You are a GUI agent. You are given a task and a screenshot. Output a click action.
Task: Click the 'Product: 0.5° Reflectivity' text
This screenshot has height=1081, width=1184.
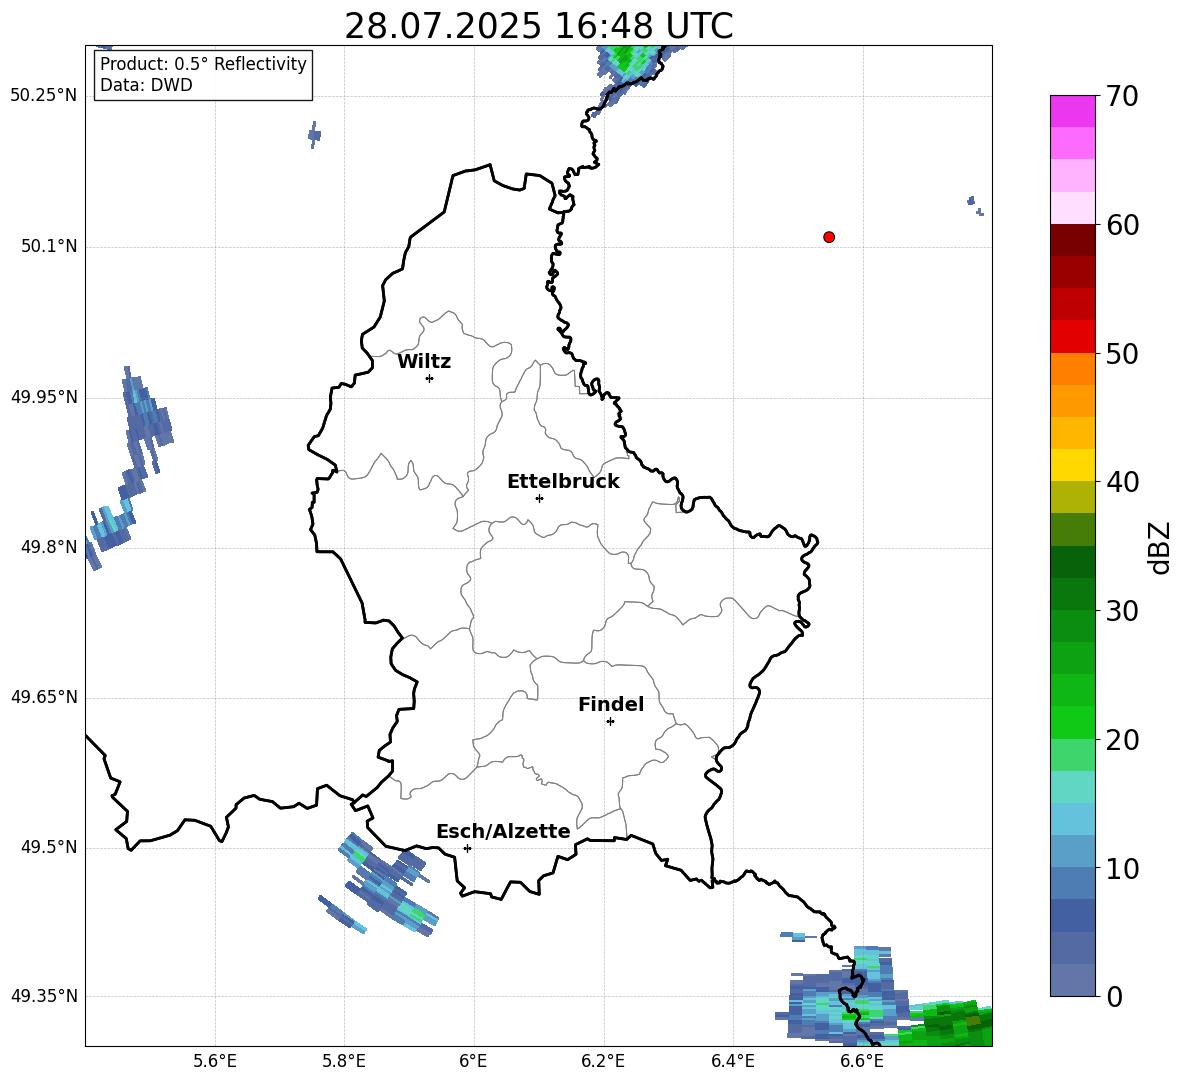point(203,63)
